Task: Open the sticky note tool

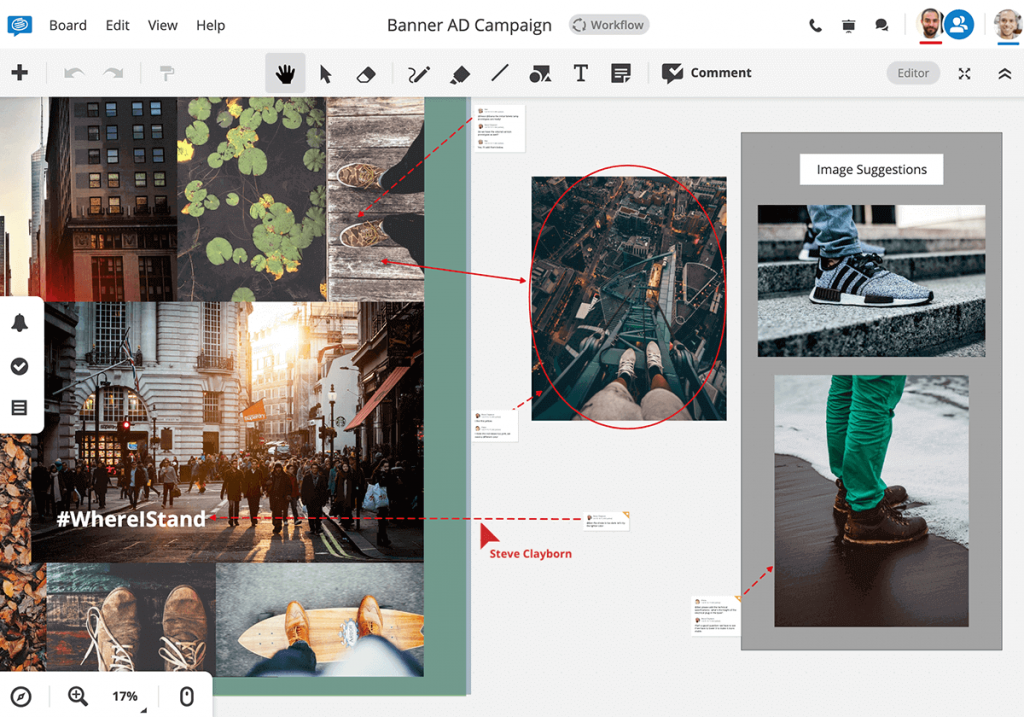Action: click(621, 72)
